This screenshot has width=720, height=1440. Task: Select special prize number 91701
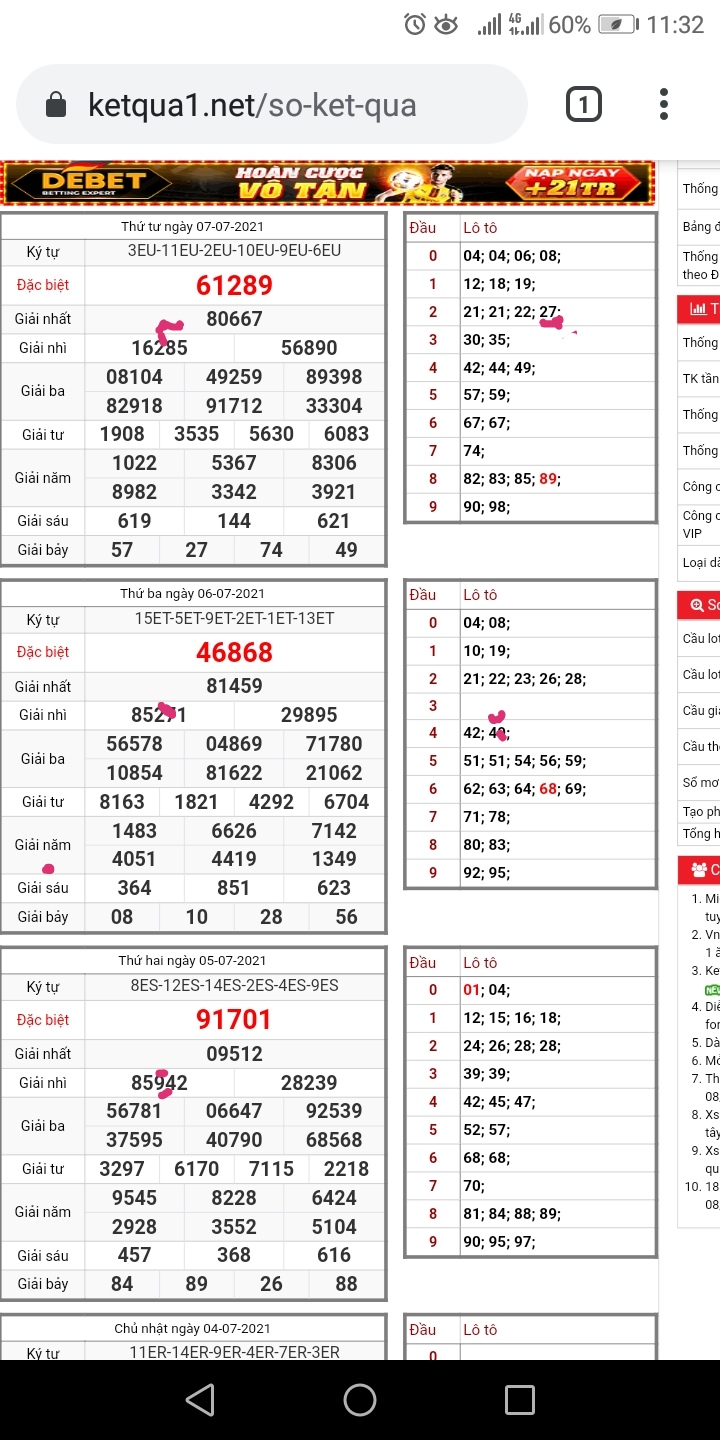[x=234, y=1019]
